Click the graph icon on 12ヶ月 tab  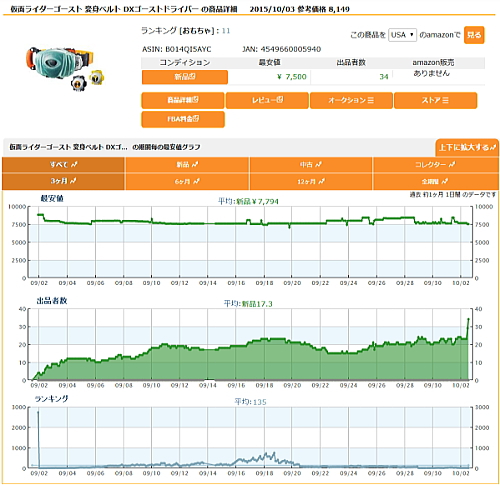coord(322,182)
